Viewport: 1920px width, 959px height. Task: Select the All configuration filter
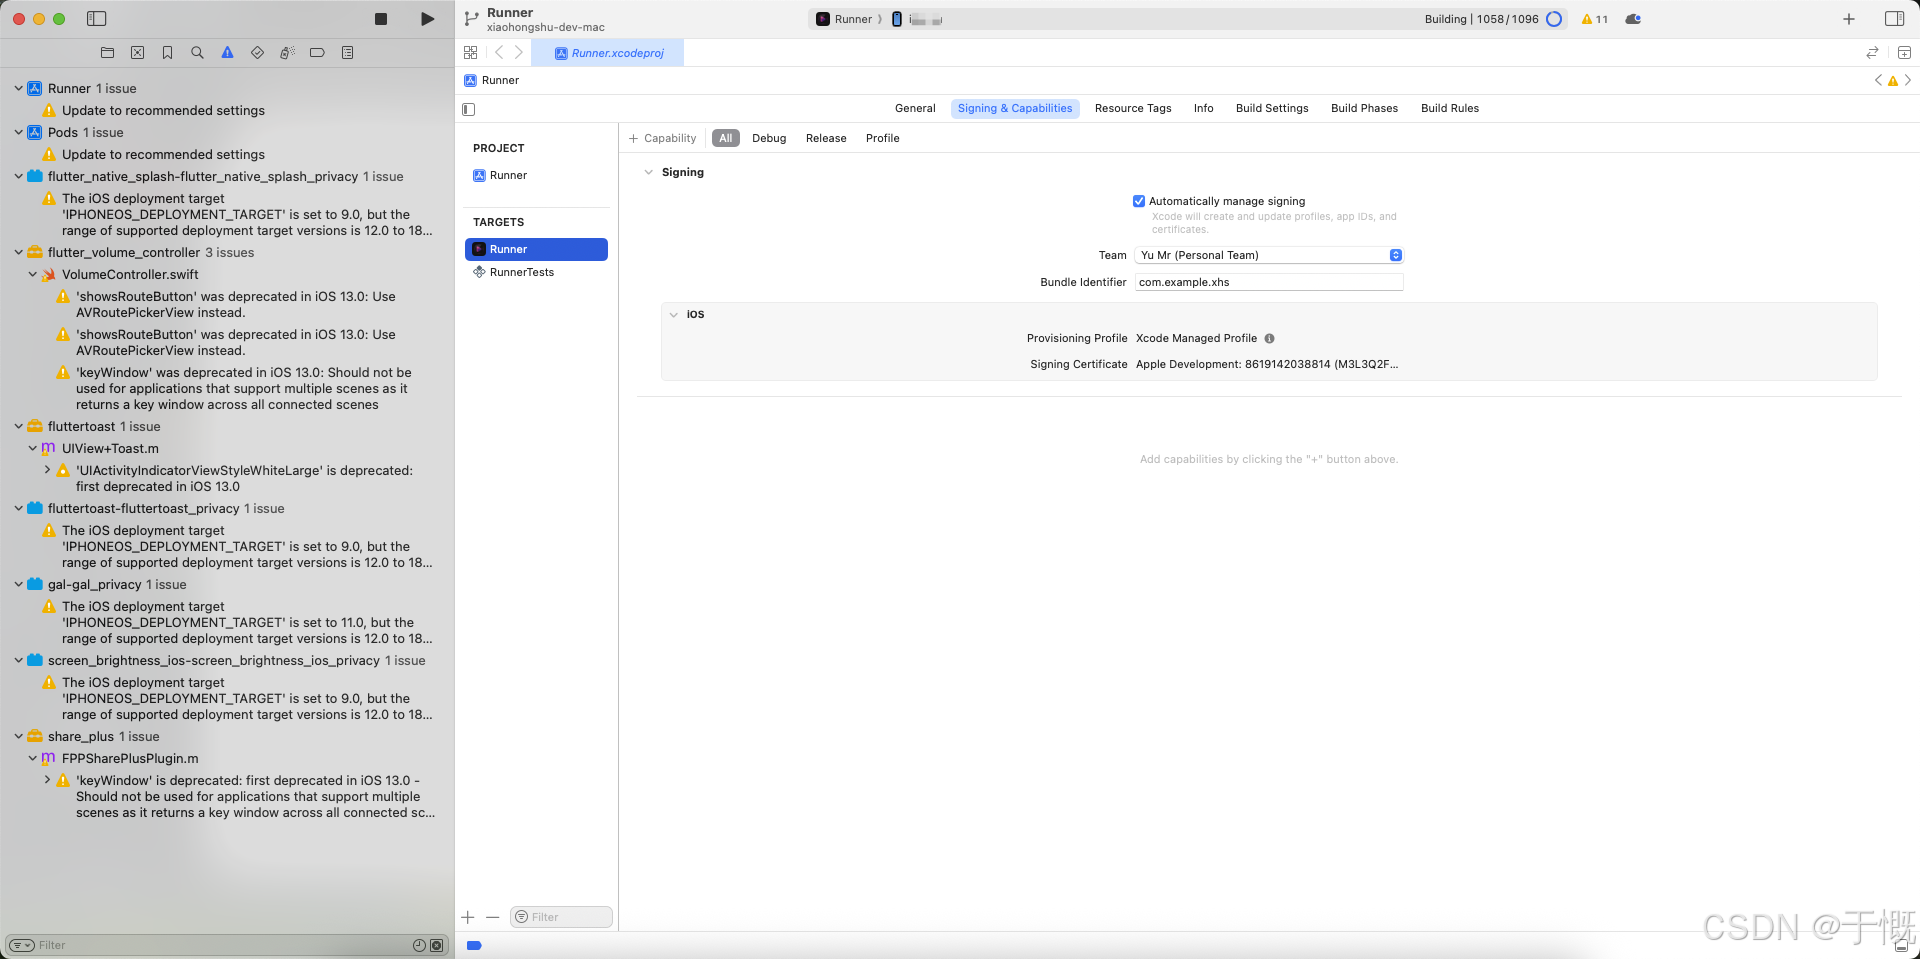point(726,139)
